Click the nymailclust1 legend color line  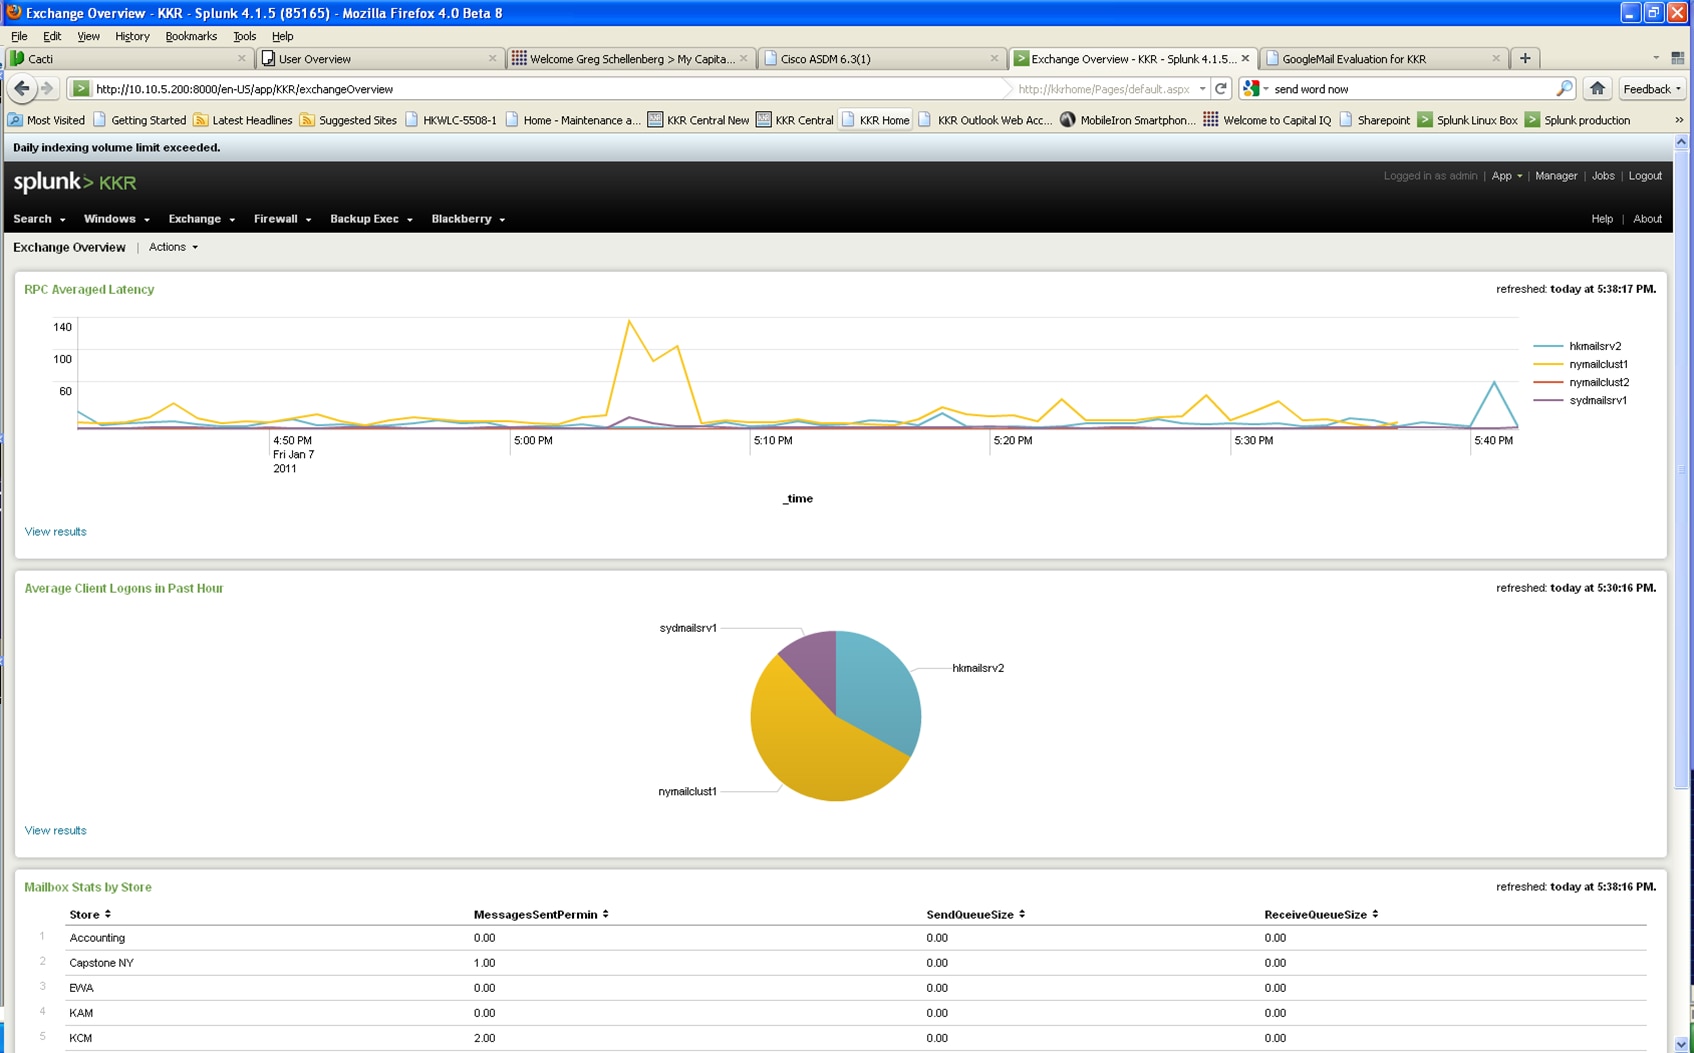point(1548,364)
